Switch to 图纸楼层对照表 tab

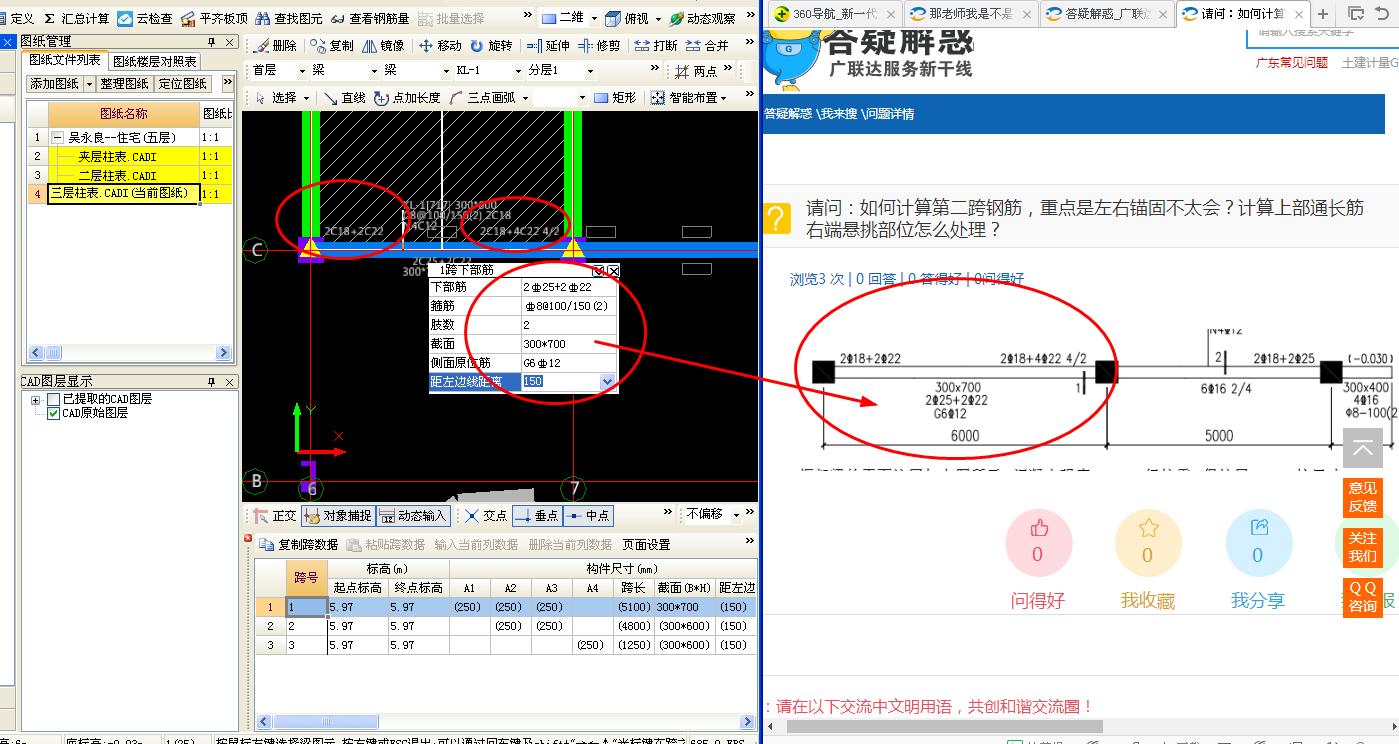pyautogui.click(x=155, y=62)
